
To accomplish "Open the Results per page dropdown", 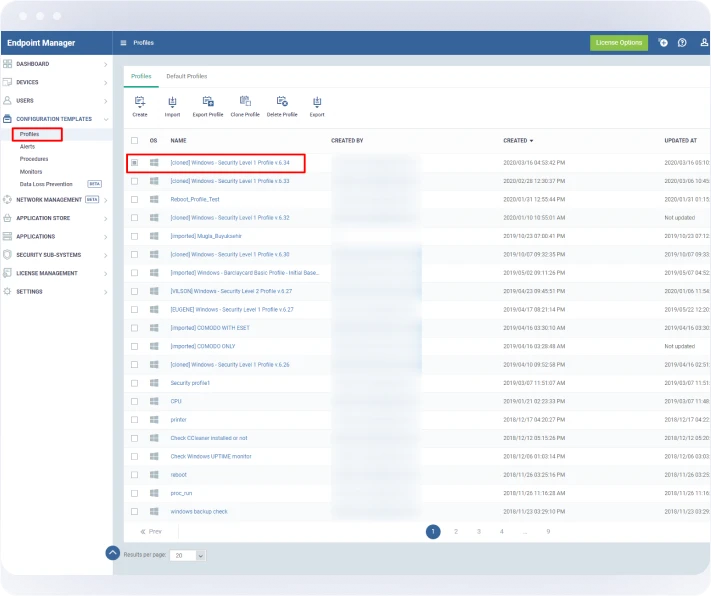I will click(188, 555).
